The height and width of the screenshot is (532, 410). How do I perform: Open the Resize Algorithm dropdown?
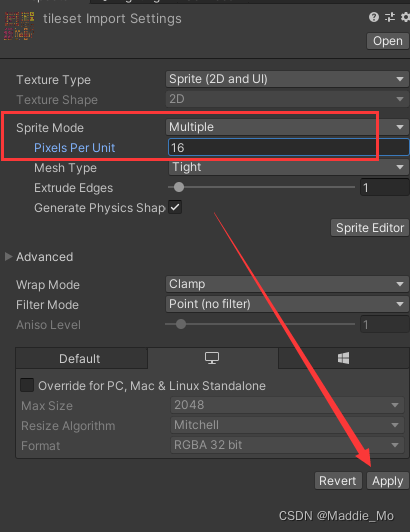[287, 425]
